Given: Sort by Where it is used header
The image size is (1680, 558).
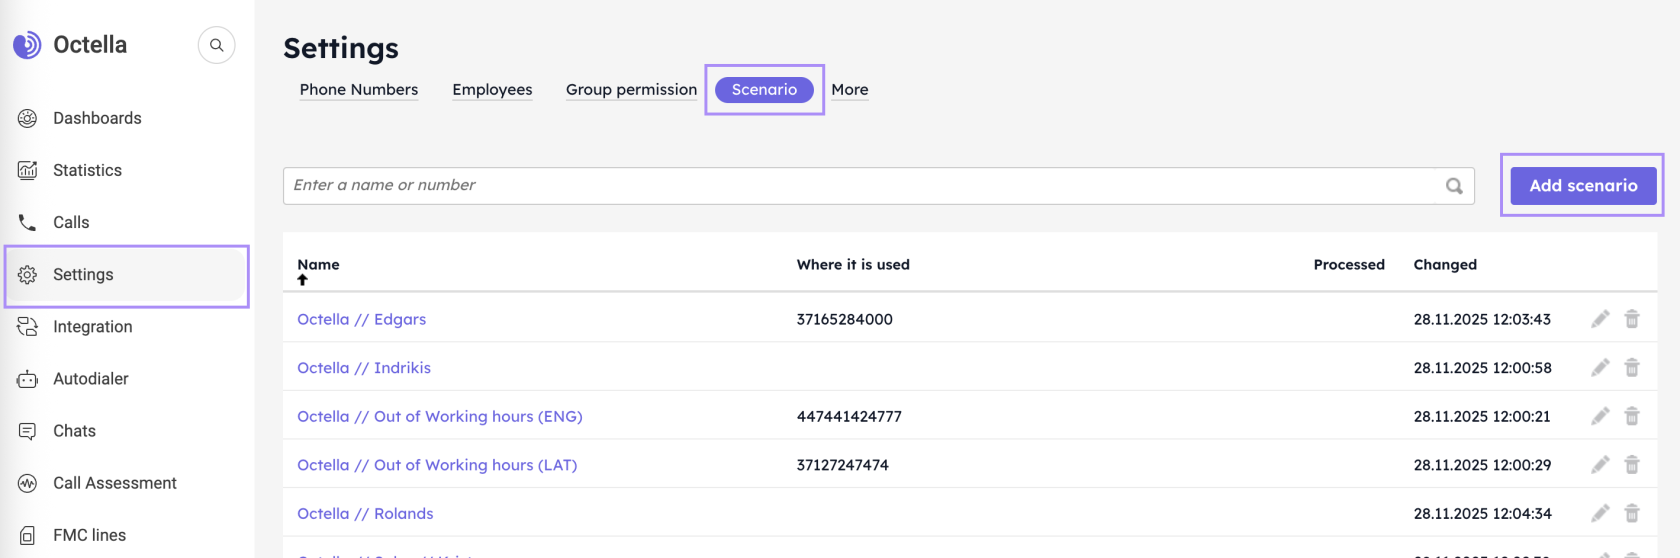Looking at the screenshot, I should click(853, 265).
